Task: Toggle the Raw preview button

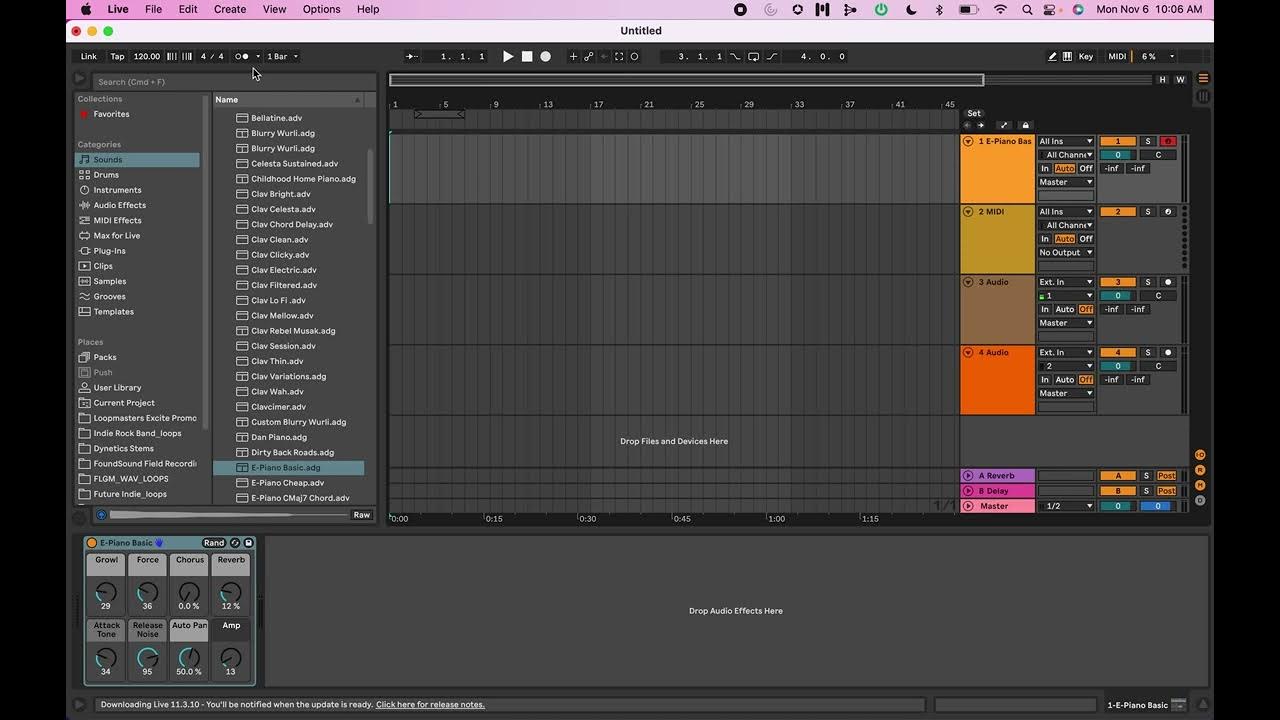Action: [362, 515]
